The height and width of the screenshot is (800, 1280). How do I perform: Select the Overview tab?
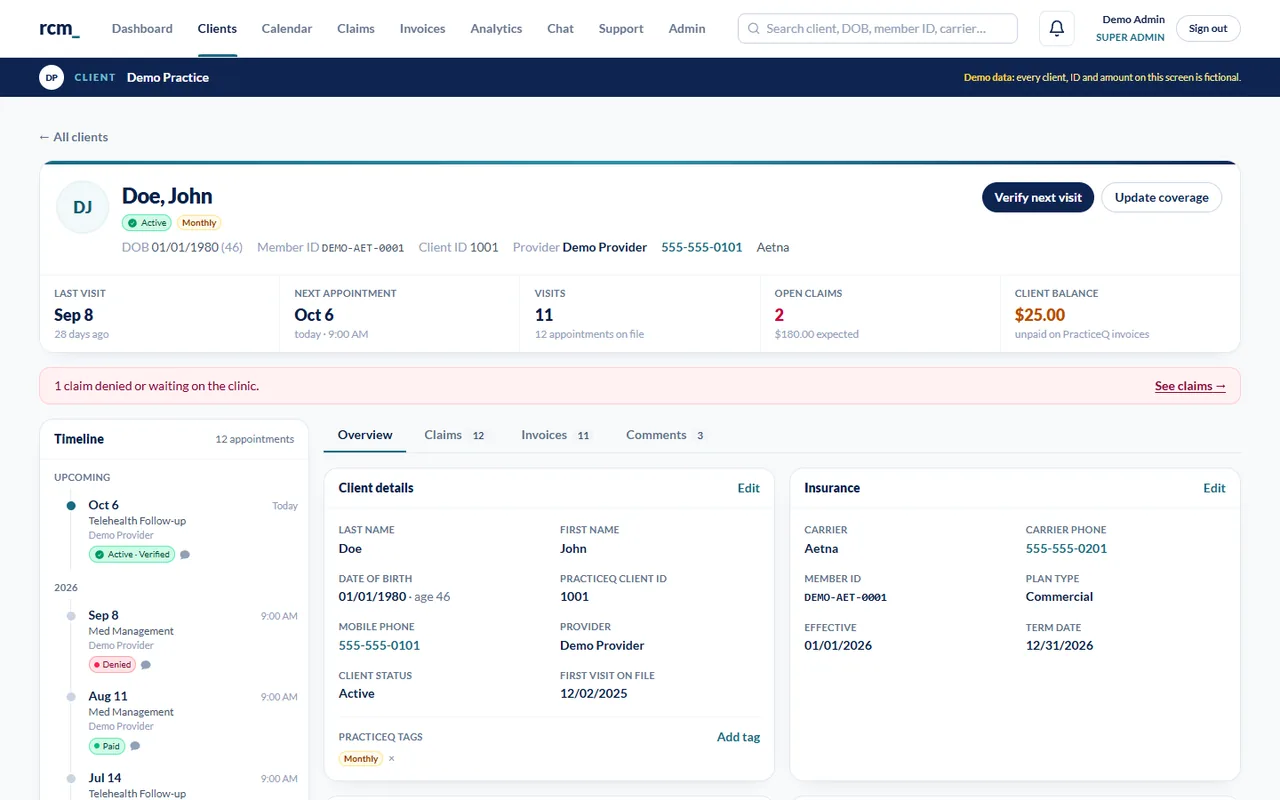[x=365, y=435]
